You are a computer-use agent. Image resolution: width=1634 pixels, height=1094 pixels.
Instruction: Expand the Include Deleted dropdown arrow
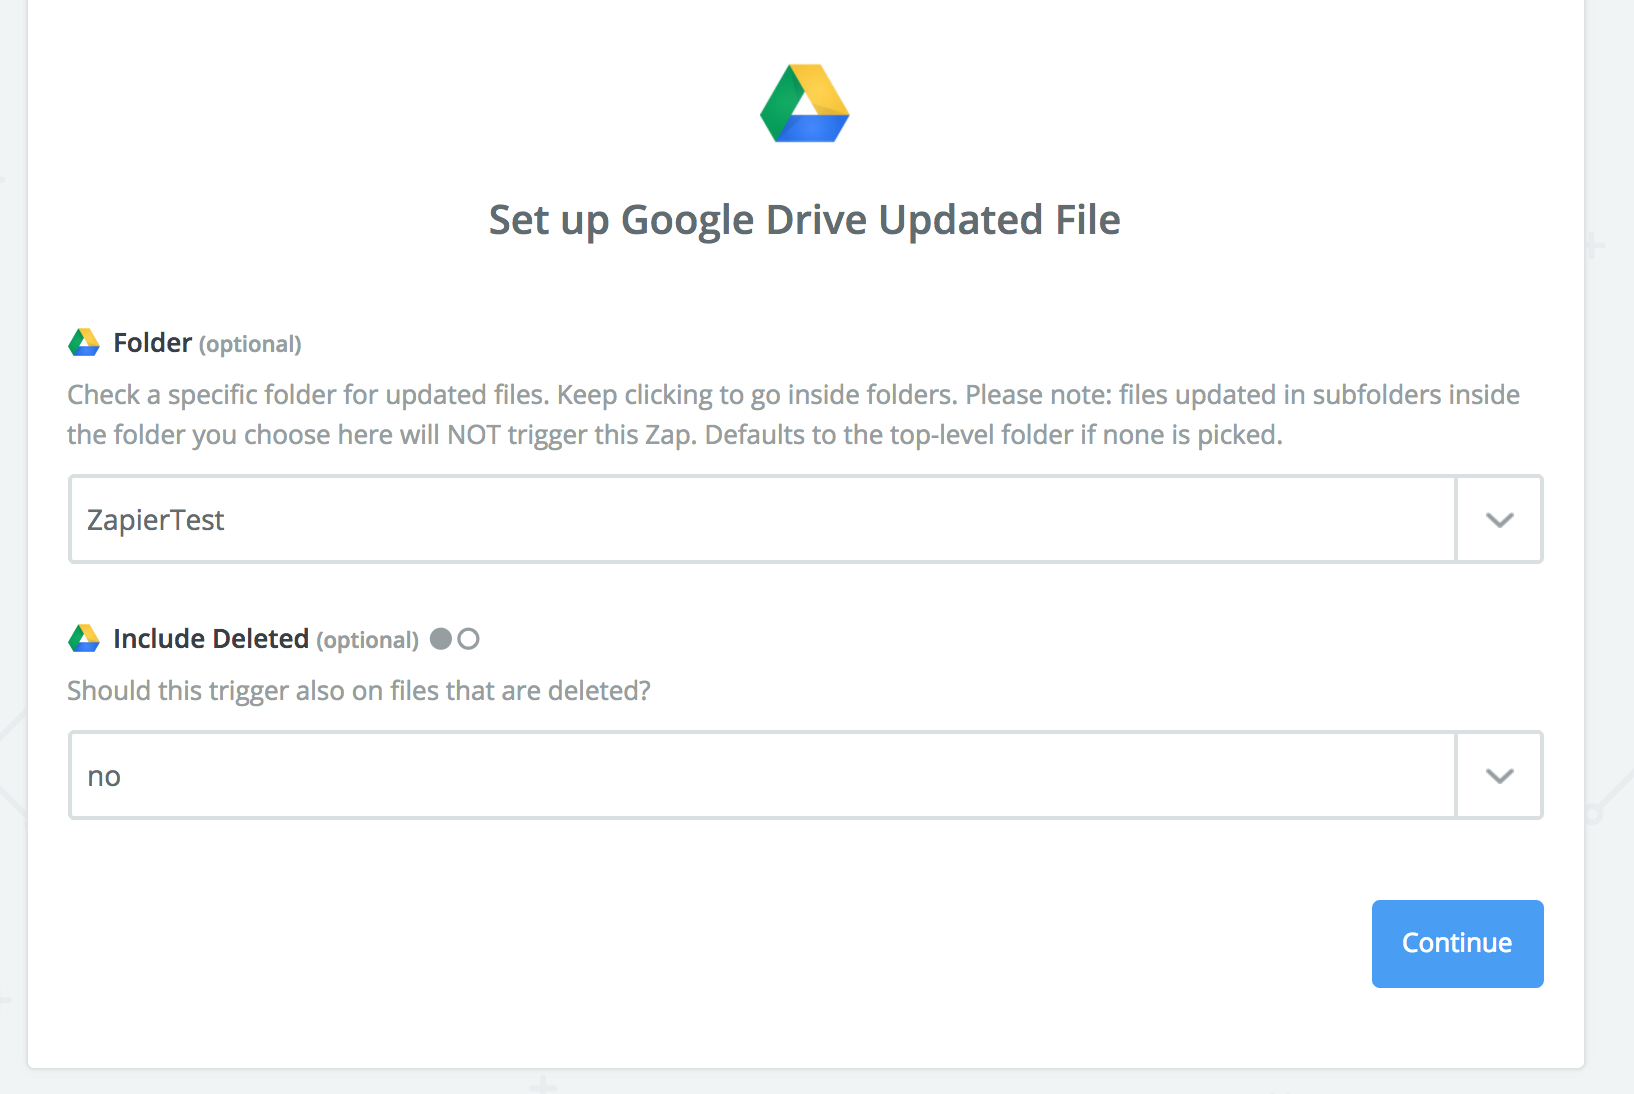click(1499, 776)
